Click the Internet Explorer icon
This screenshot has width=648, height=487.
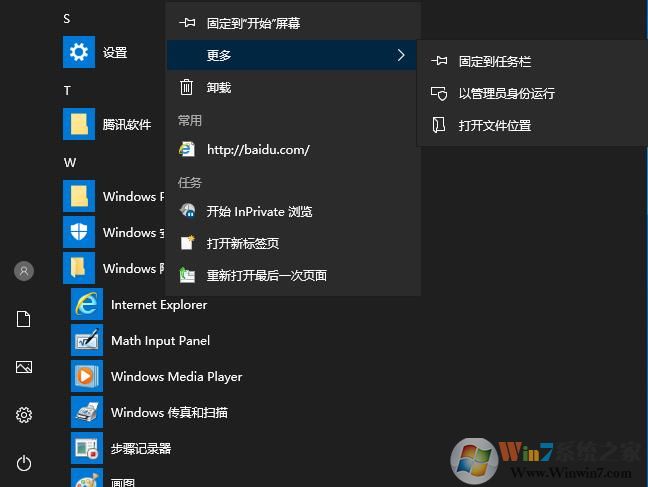(x=87, y=304)
